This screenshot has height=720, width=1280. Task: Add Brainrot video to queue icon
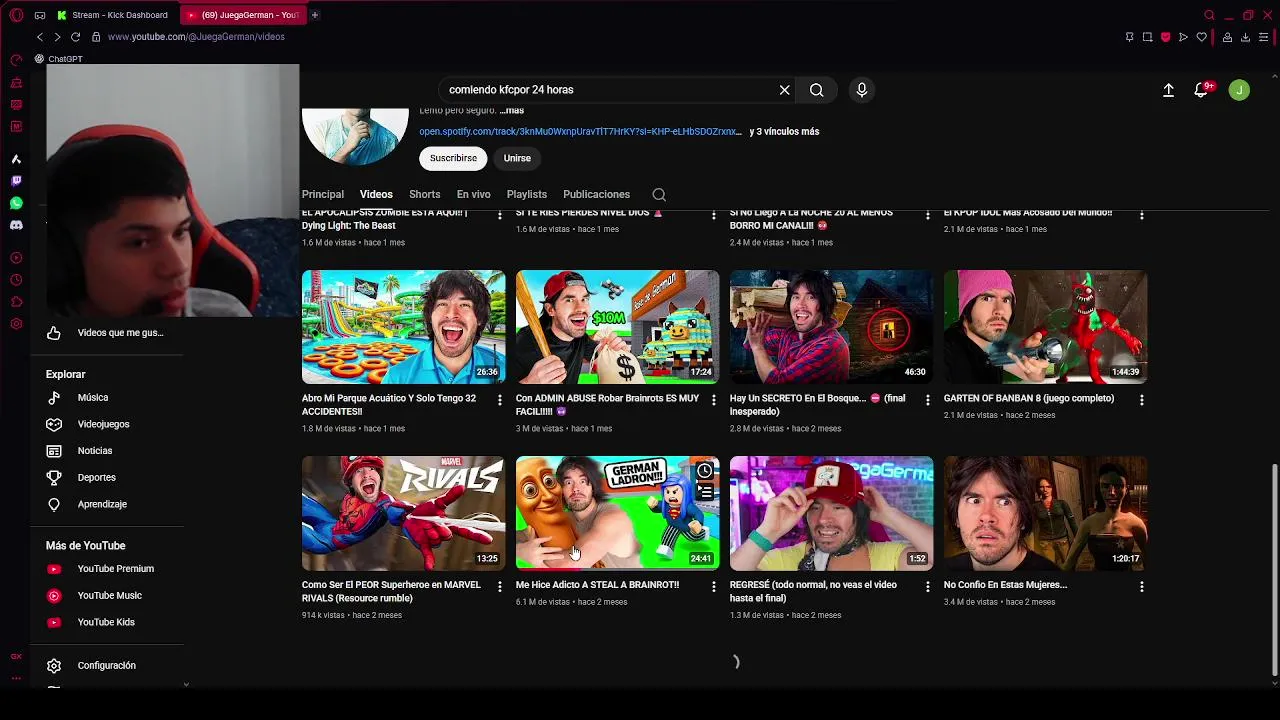pos(705,492)
